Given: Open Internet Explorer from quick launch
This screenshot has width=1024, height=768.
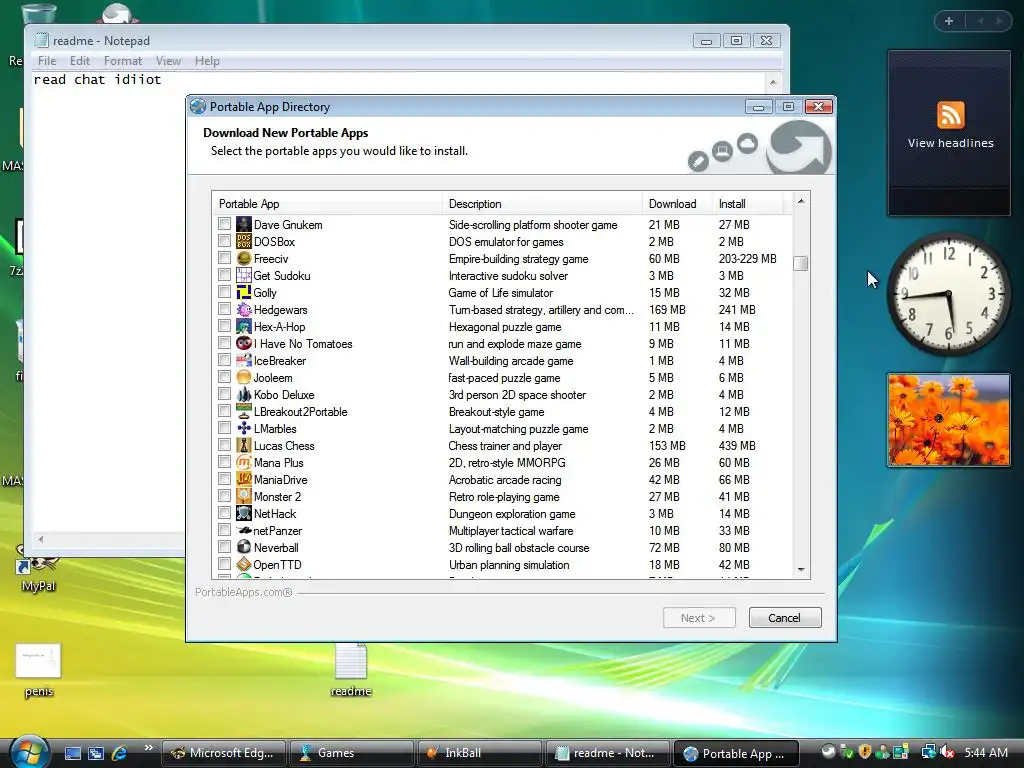Looking at the screenshot, I should [120, 753].
